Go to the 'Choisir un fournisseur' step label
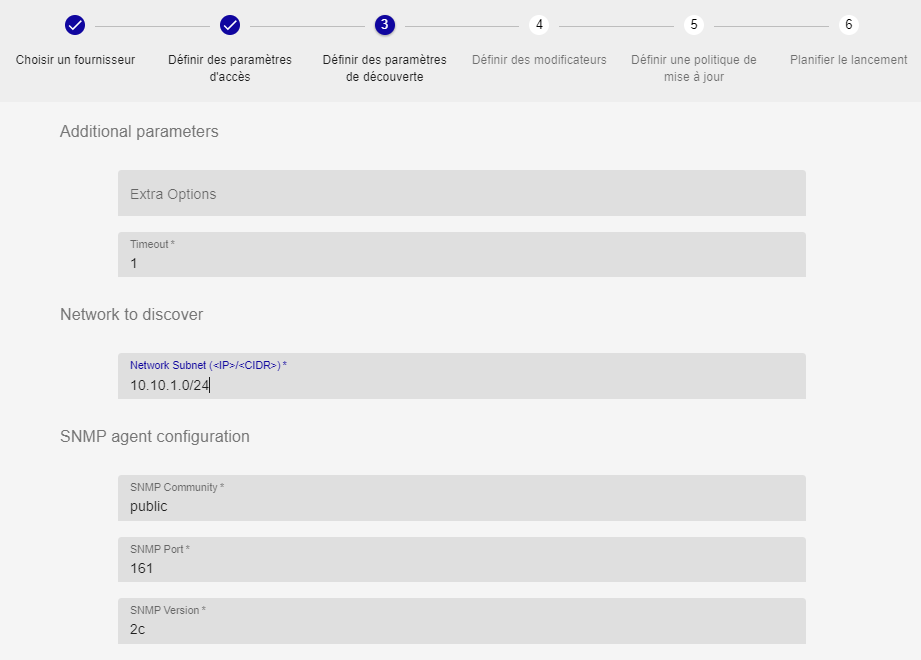 [x=75, y=60]
